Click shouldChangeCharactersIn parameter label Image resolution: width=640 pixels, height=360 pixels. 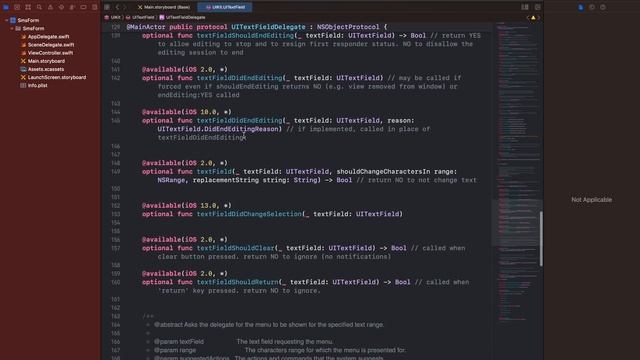(x=383, y=171)
